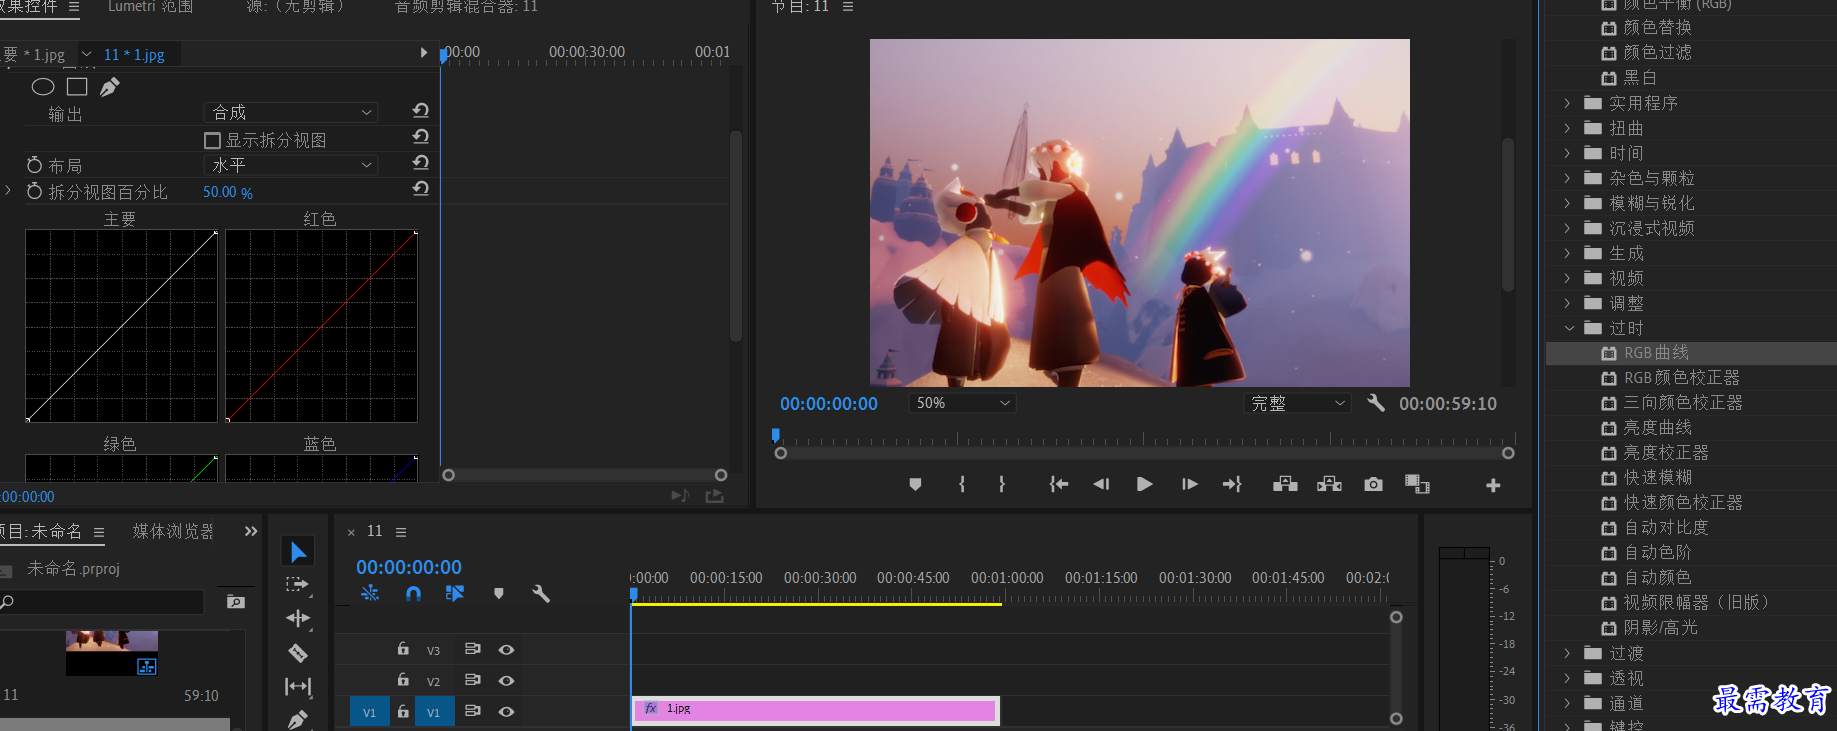Toggle V1 track visibility eye
This screenshot has width=1837, height=731.
[x=507, y=711]
